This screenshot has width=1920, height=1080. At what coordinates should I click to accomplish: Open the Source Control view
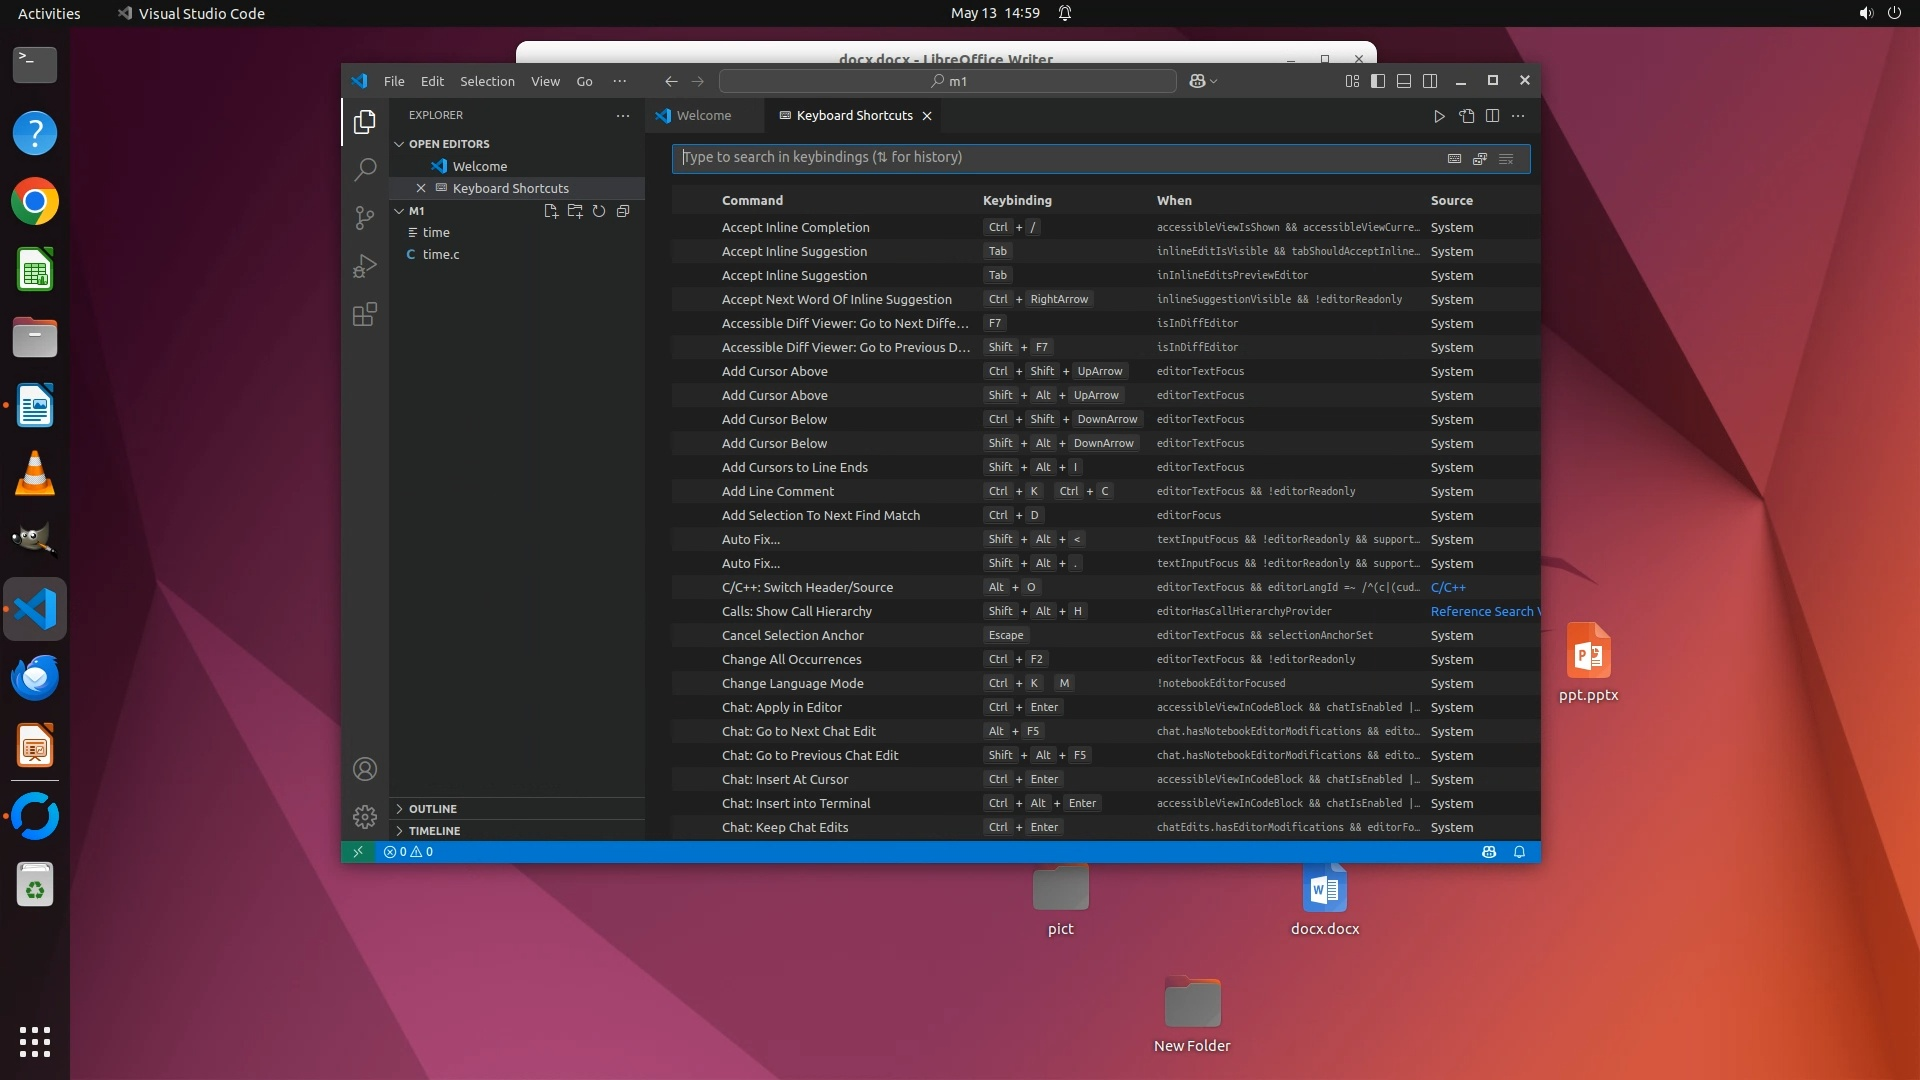tap(365, 217)
